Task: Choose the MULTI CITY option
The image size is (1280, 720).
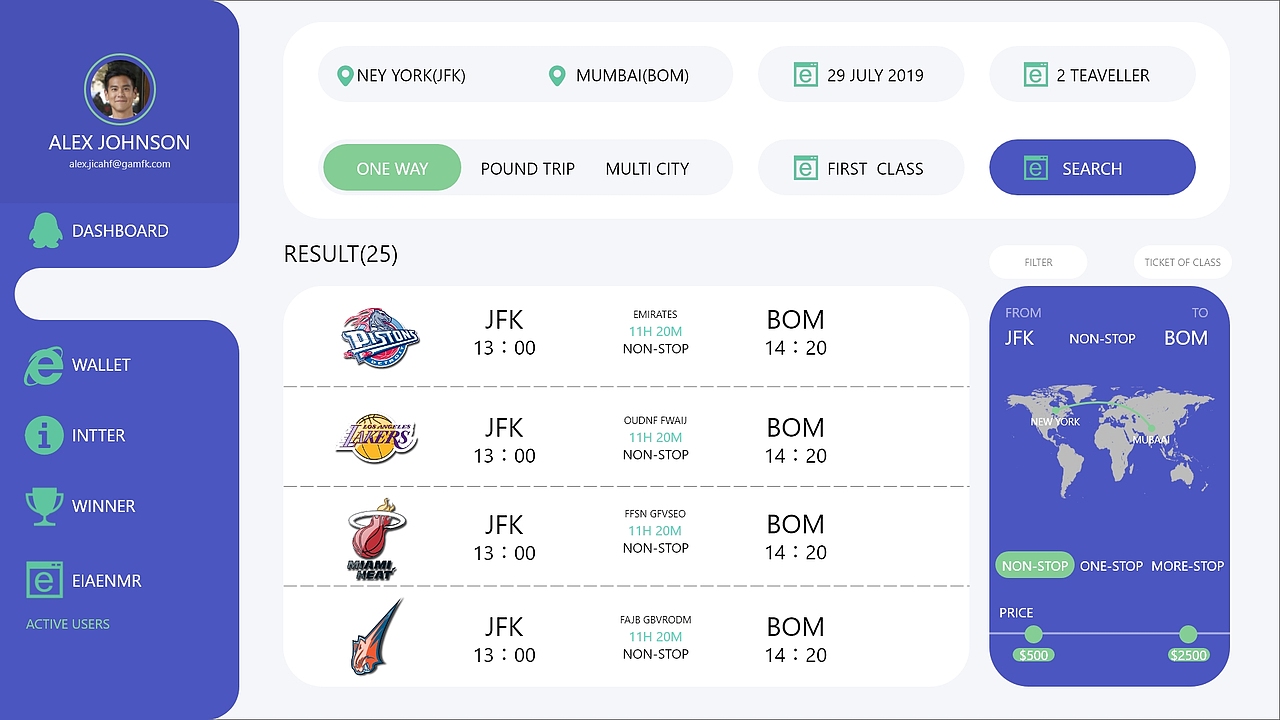Action: 647,169
